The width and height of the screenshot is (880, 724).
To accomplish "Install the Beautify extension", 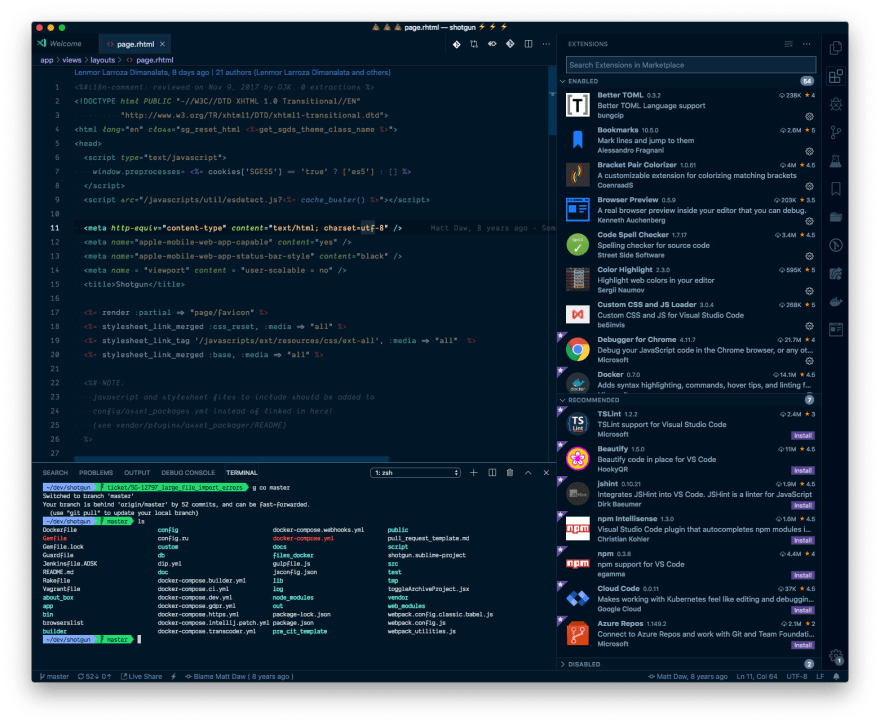I will (x=803, y=470).
